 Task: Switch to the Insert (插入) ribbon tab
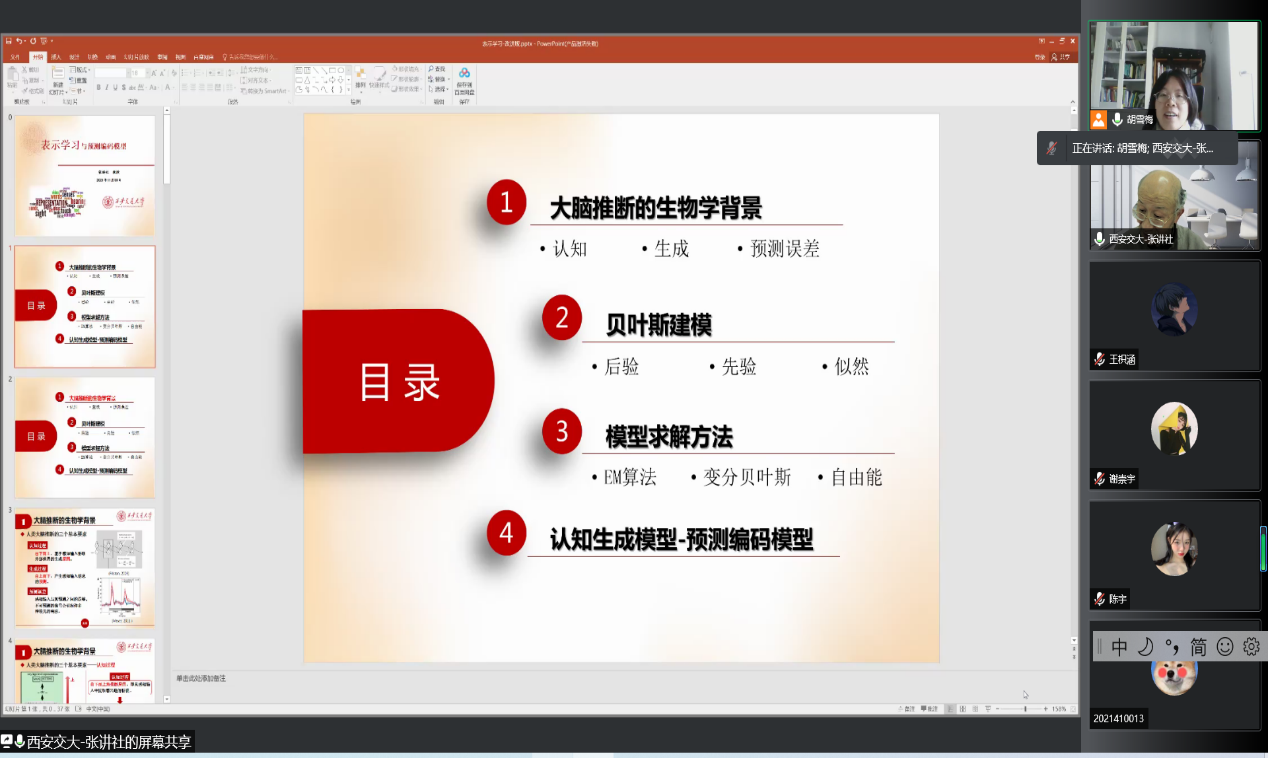point(56,57)
